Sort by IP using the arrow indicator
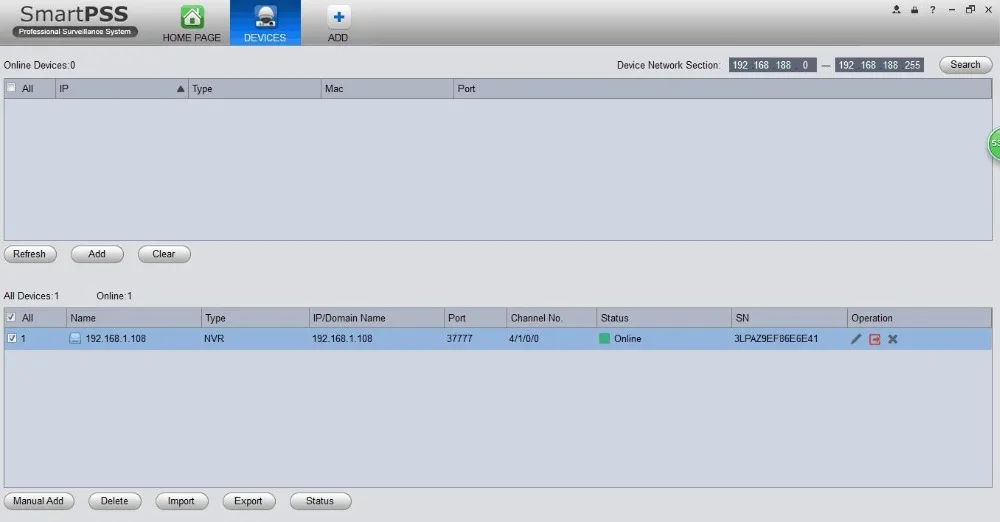Viewport: 1000px width, 522px height. [x=180, y=89]
